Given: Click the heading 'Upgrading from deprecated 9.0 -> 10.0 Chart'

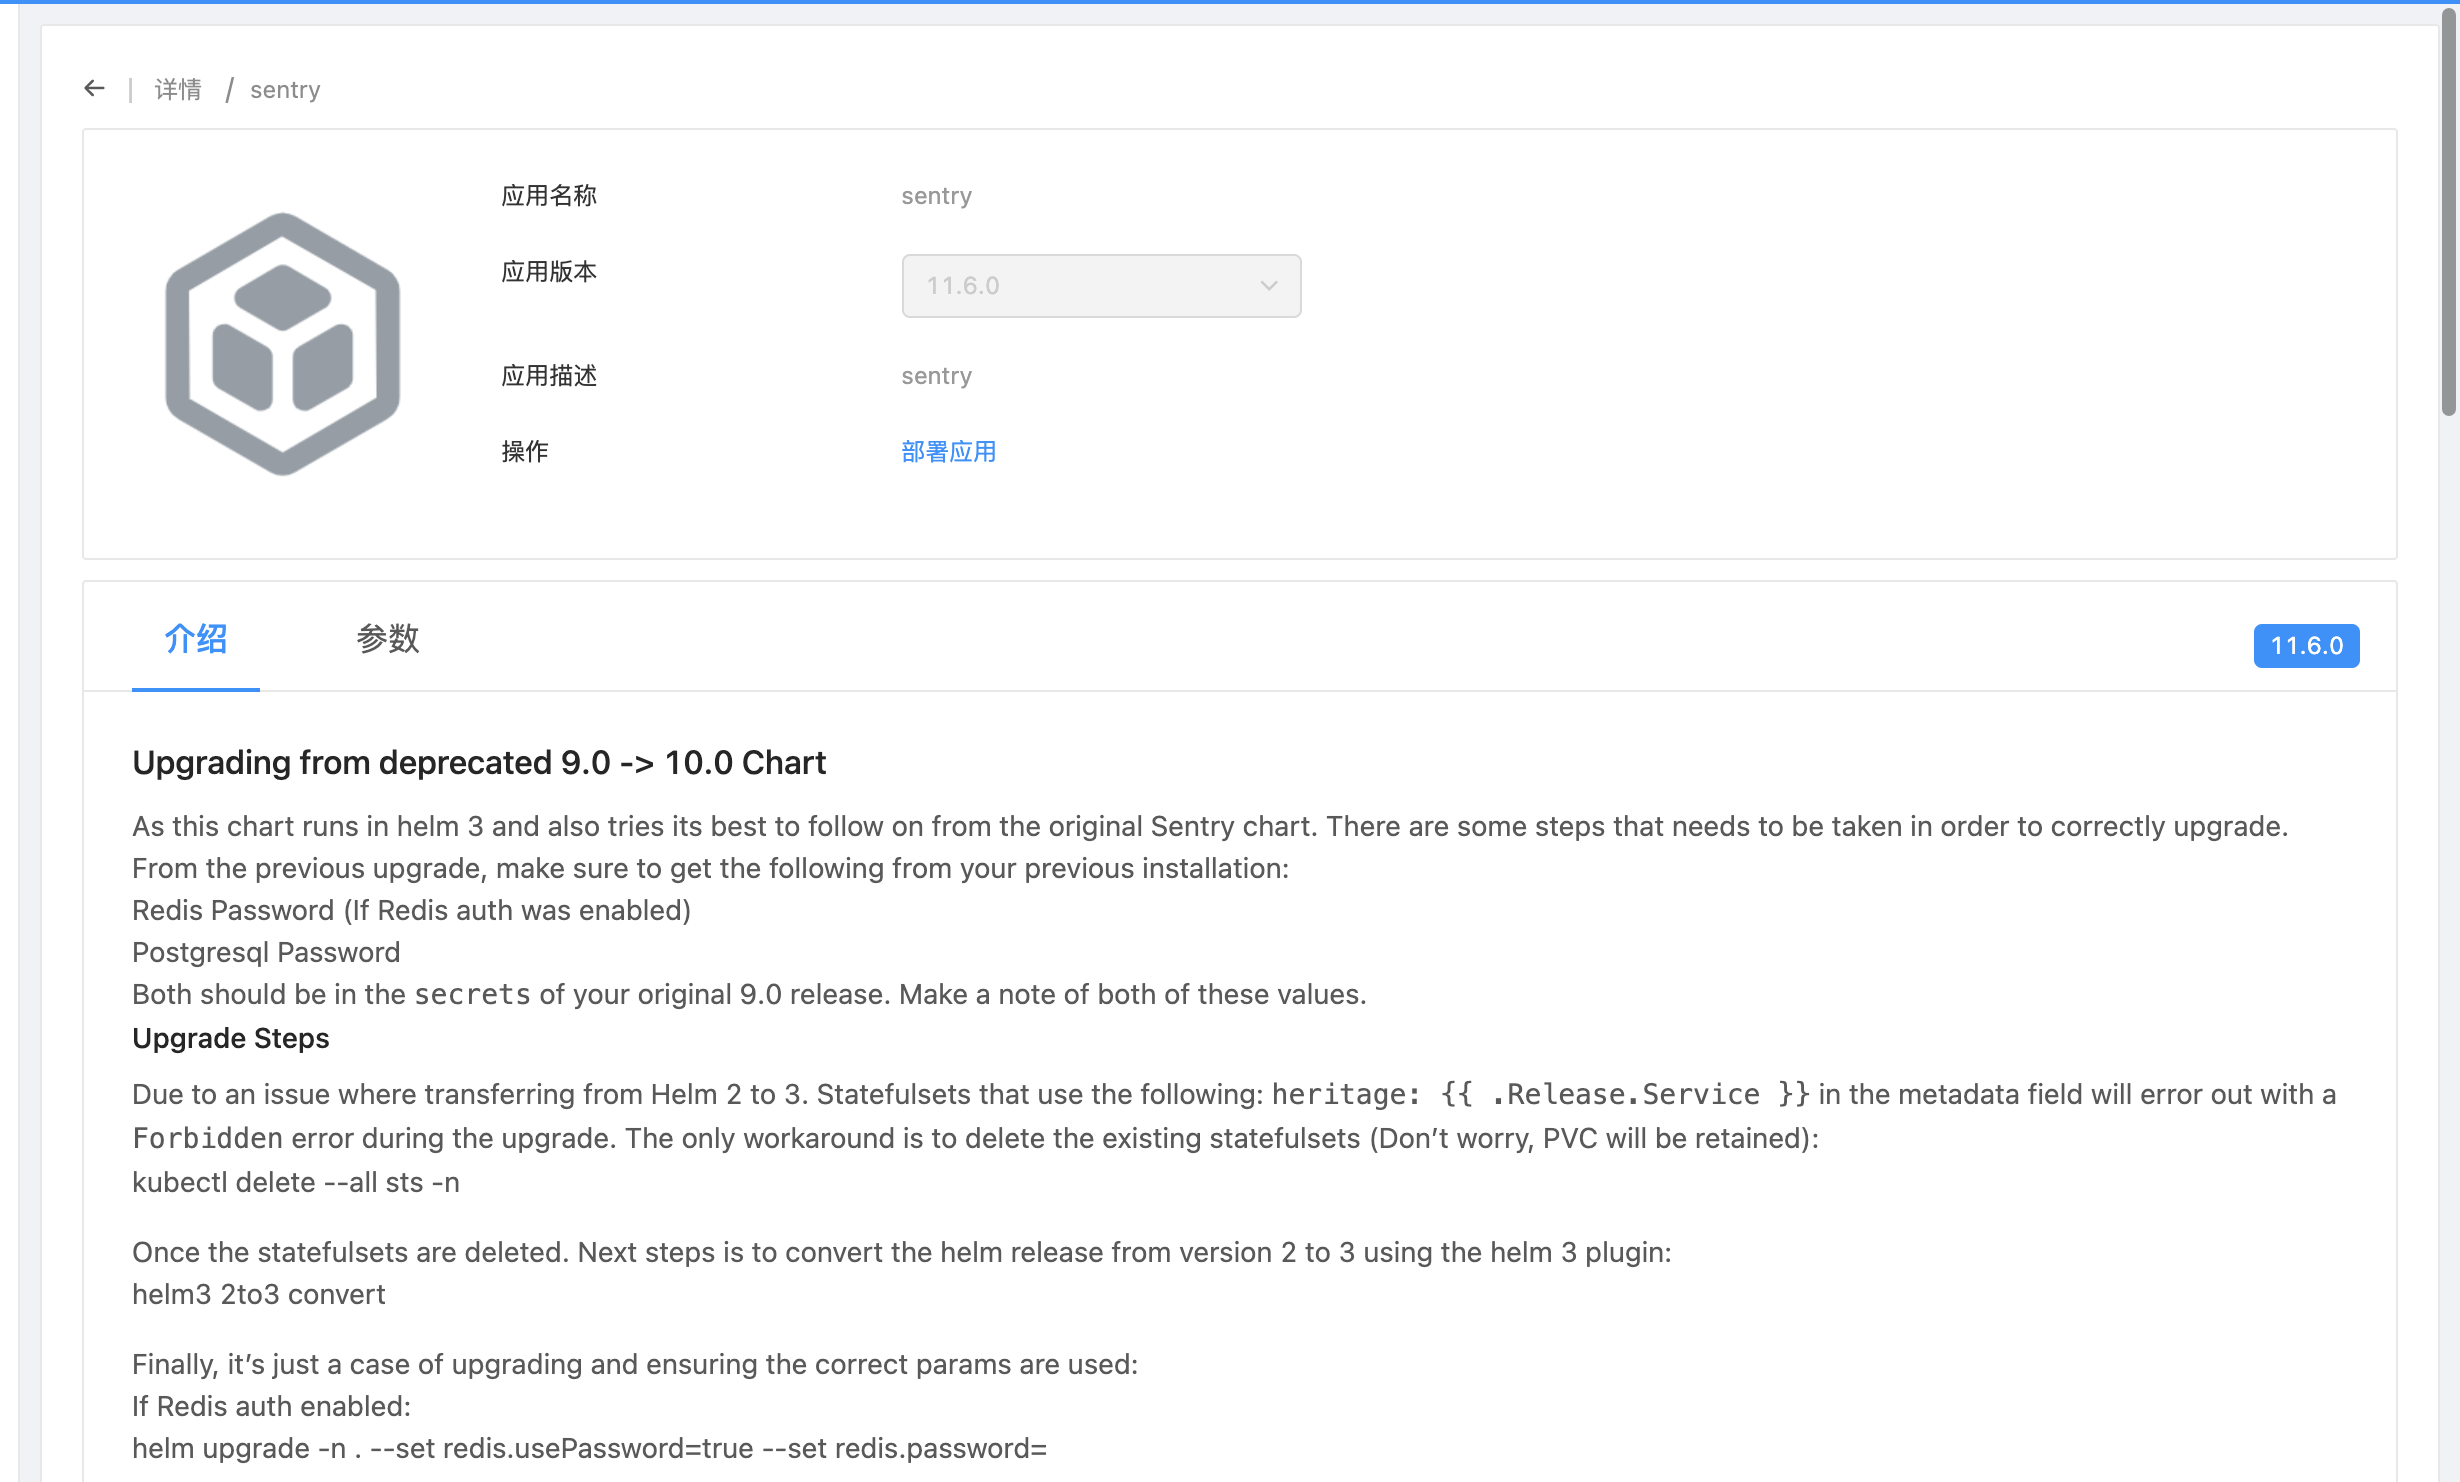Looking at the screenshot, I should tap(479, 763).
